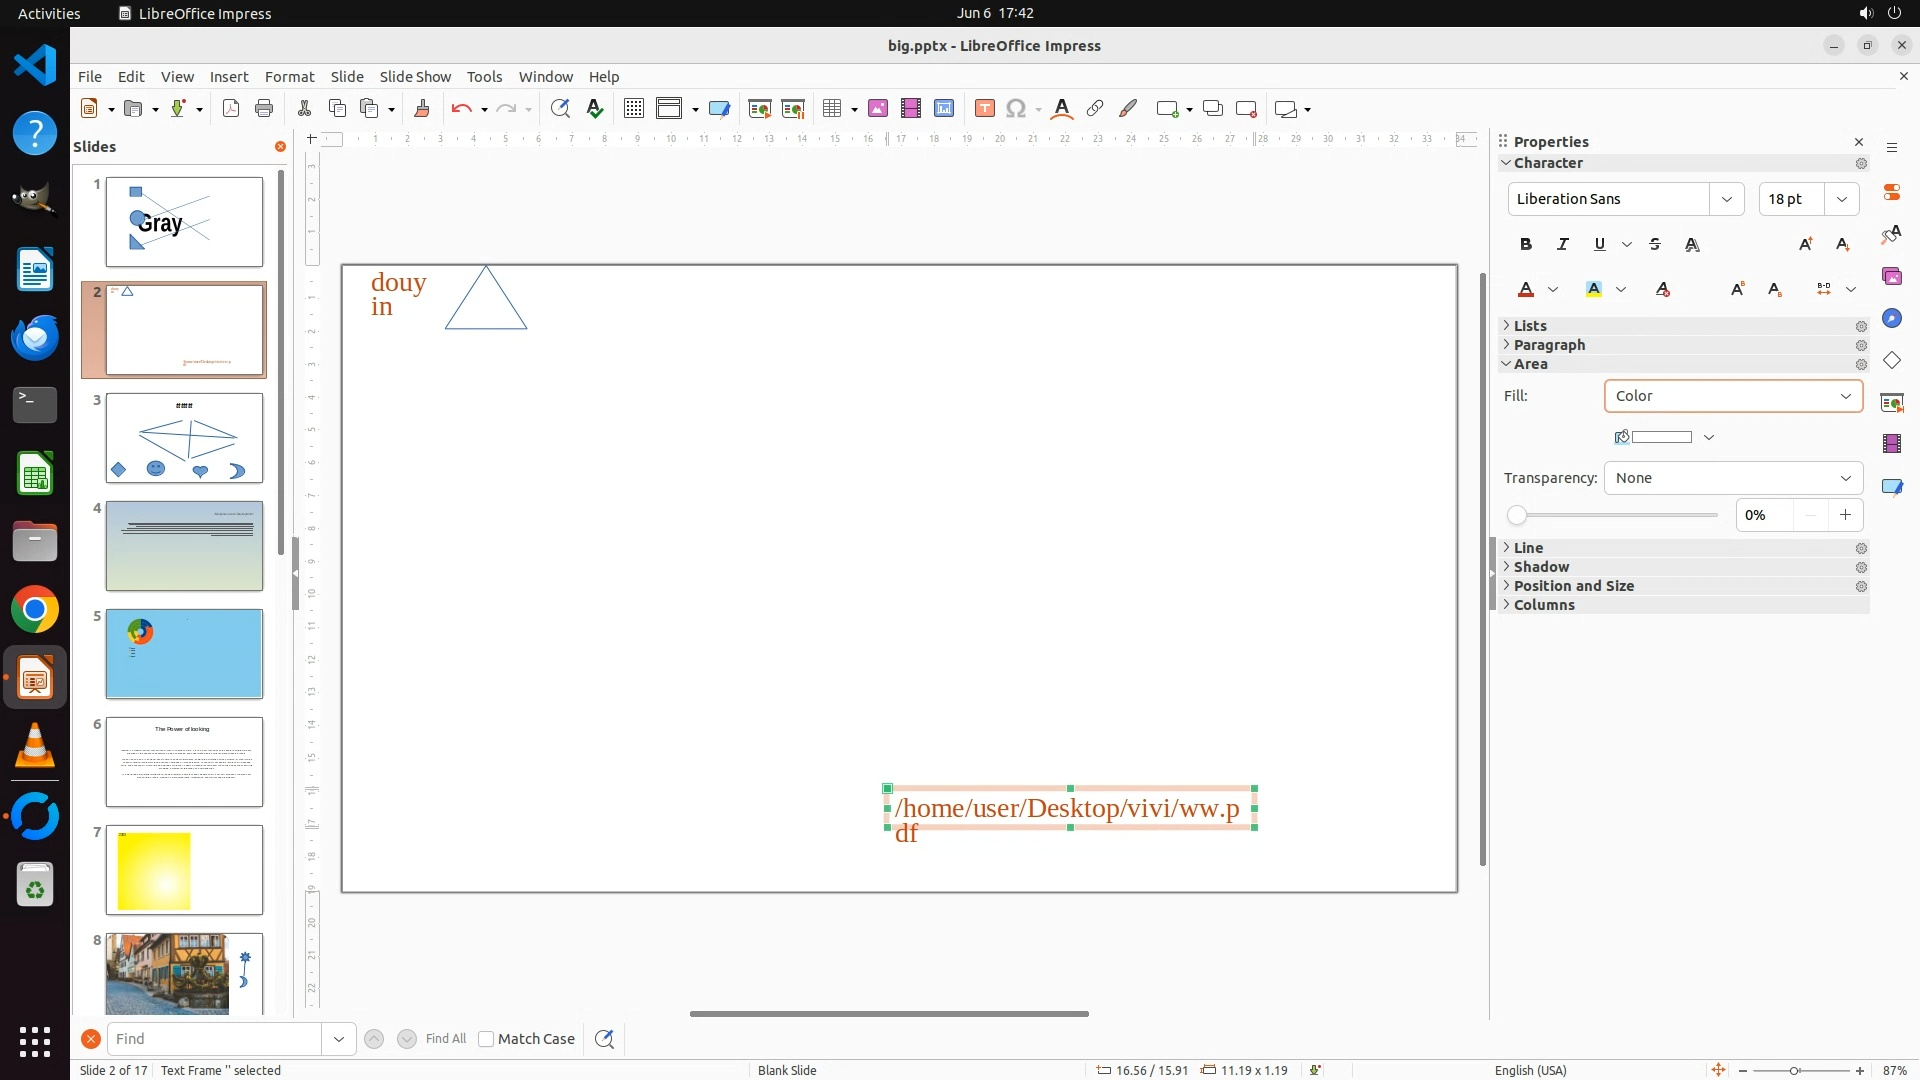Select slide 5 thumbnail

(x=184, y=654)
